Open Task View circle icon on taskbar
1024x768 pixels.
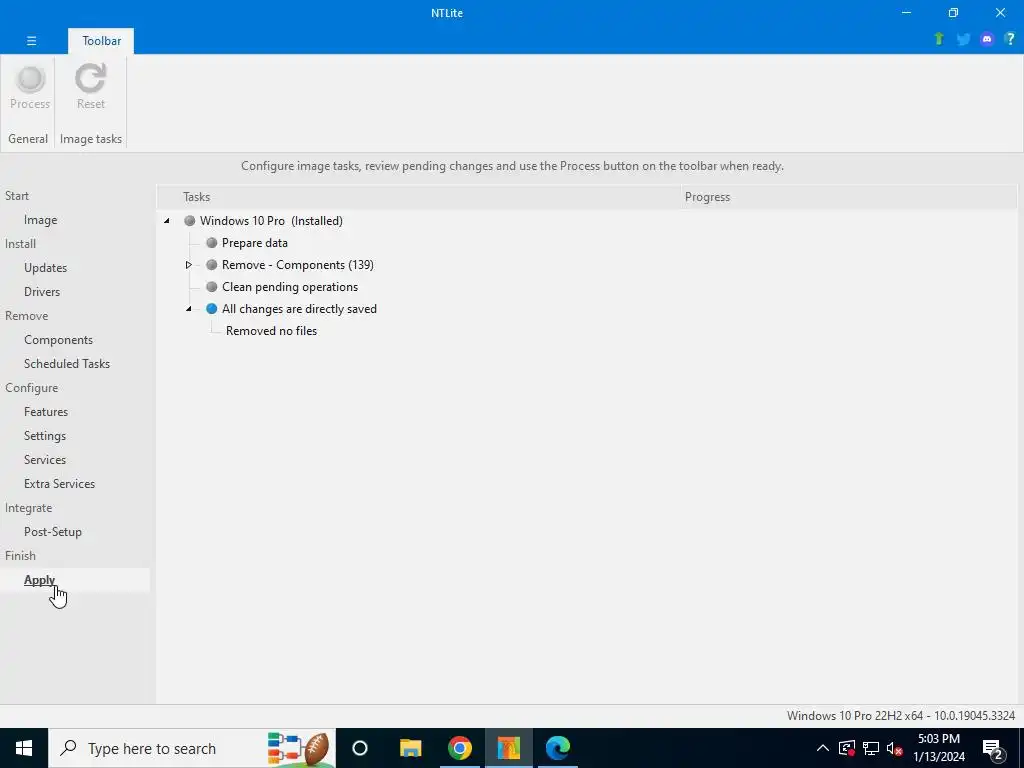tap(360, 748)
